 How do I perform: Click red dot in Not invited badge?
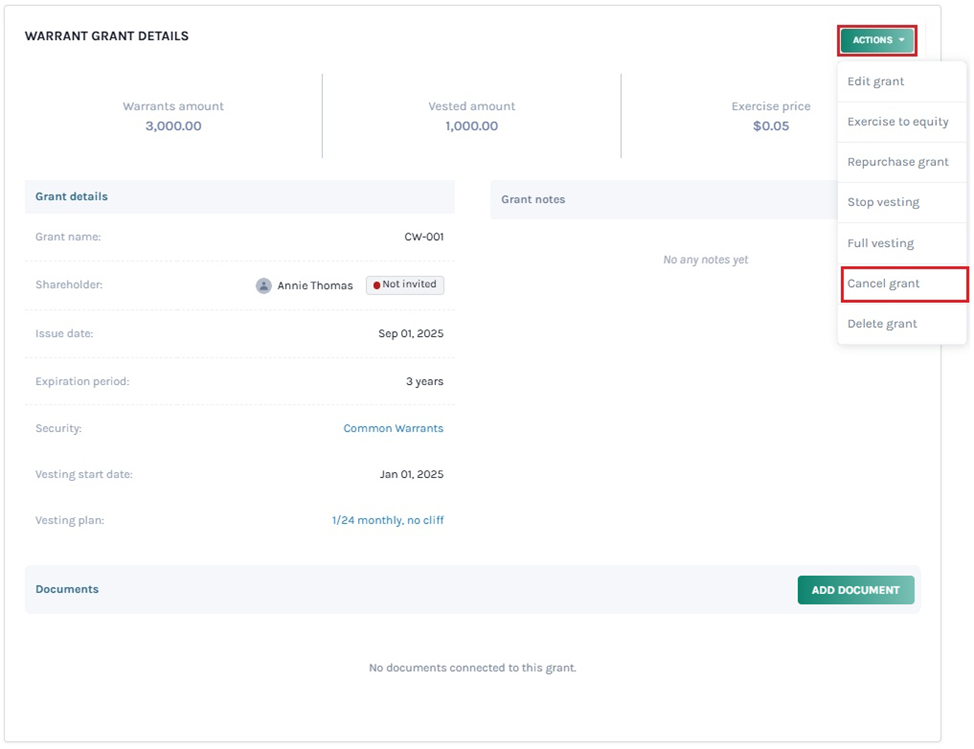pyautogui.click(x=377, y=285)
